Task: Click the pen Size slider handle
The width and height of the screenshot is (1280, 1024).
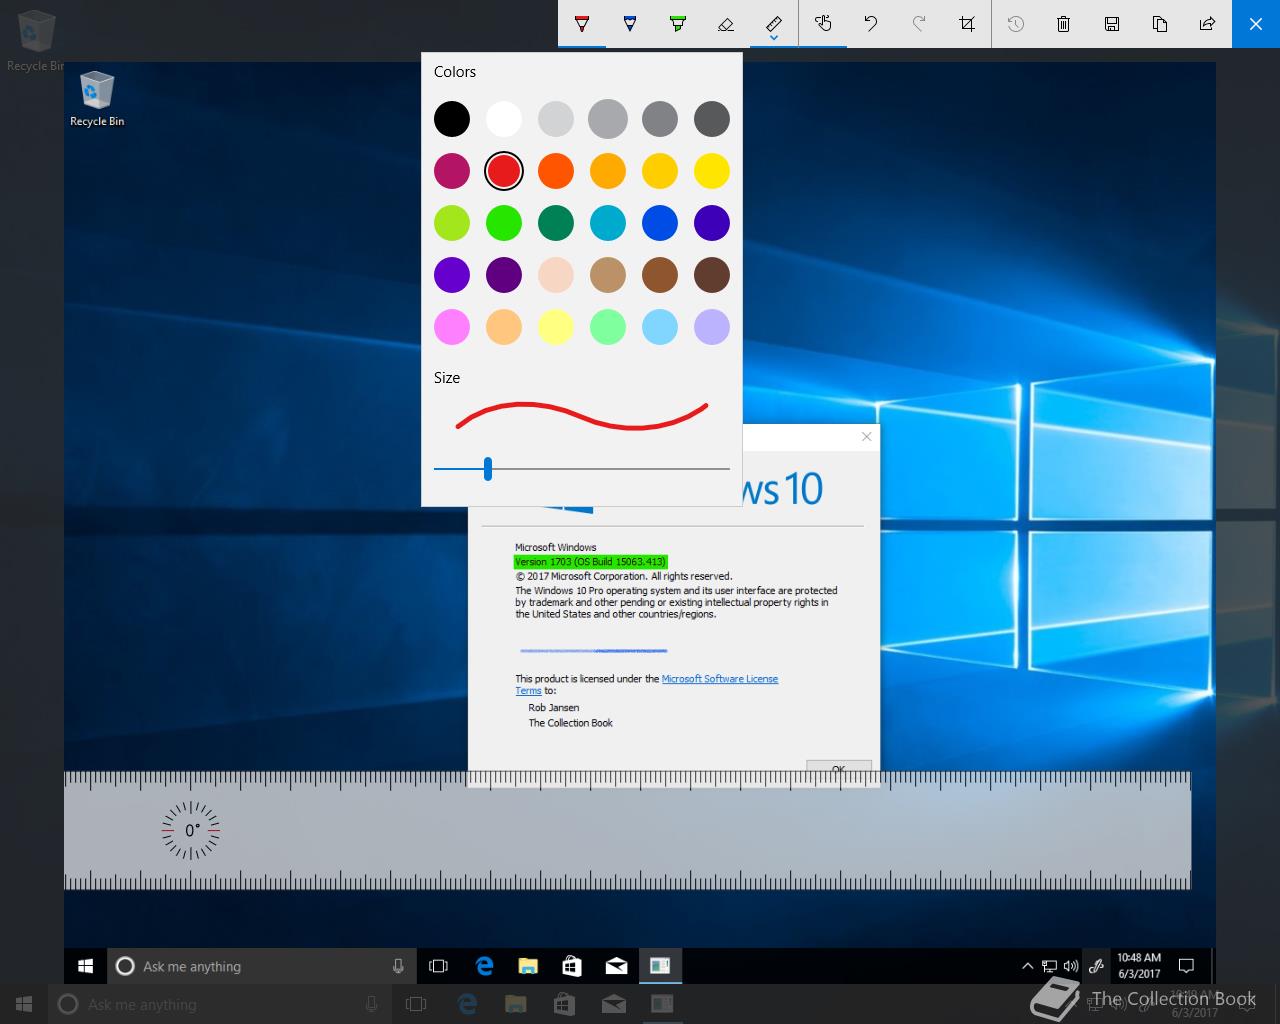Action: 488,468
